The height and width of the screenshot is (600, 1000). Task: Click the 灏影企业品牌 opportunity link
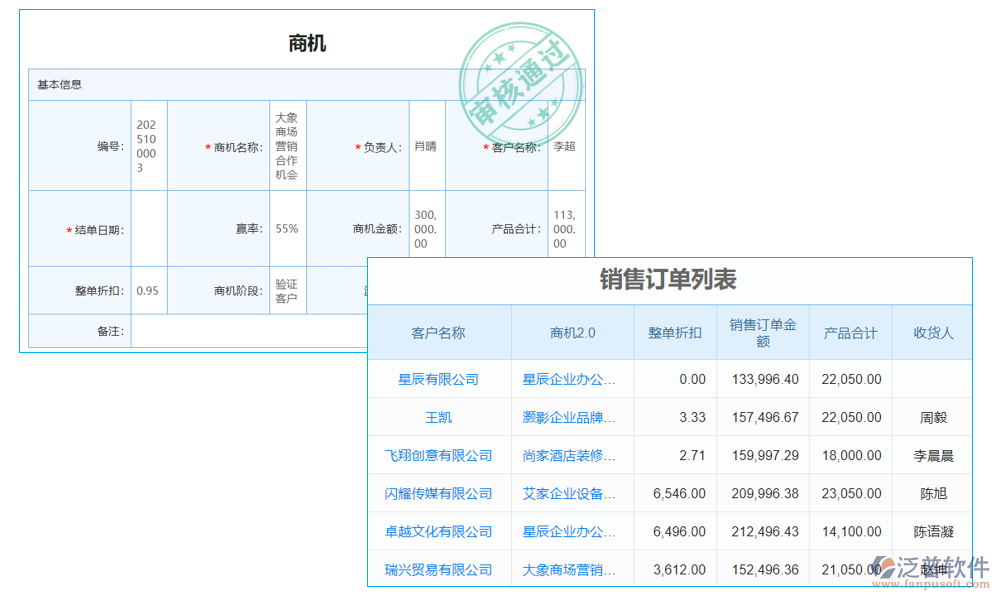[x=572, y=417]
